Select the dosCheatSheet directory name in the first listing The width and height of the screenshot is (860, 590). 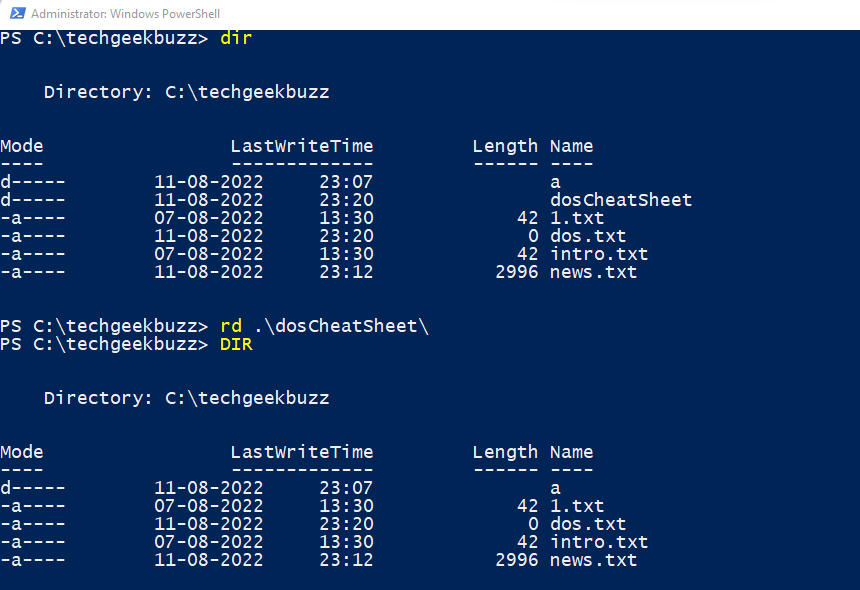point(620,200)
